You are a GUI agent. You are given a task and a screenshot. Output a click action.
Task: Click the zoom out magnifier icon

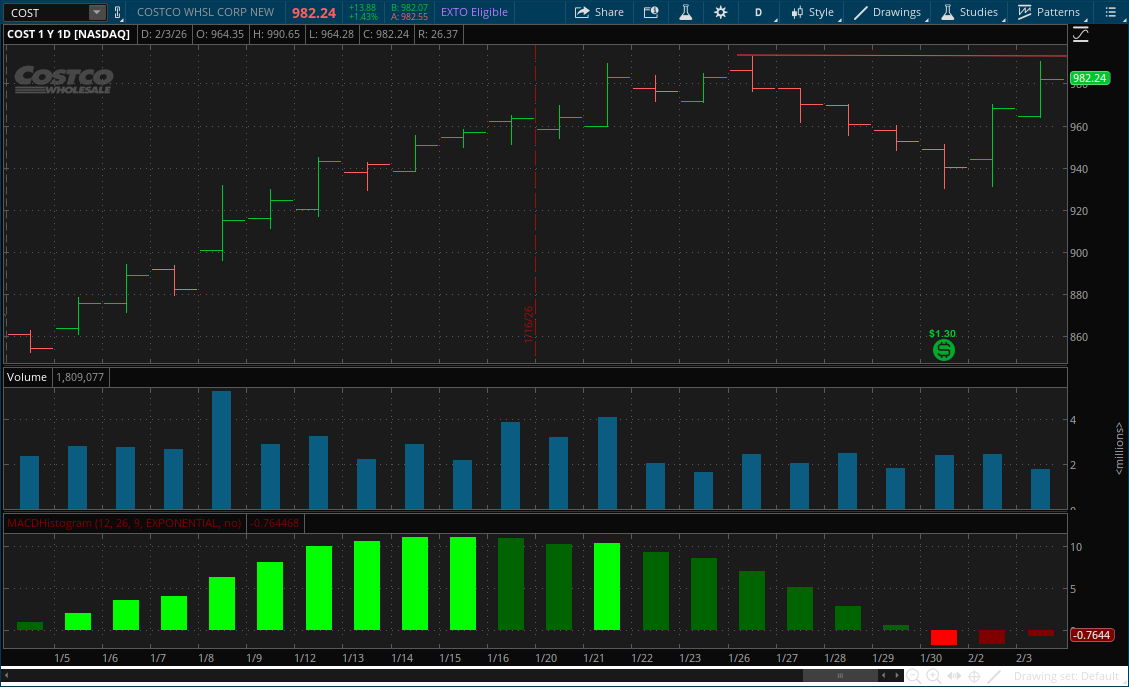913,676
